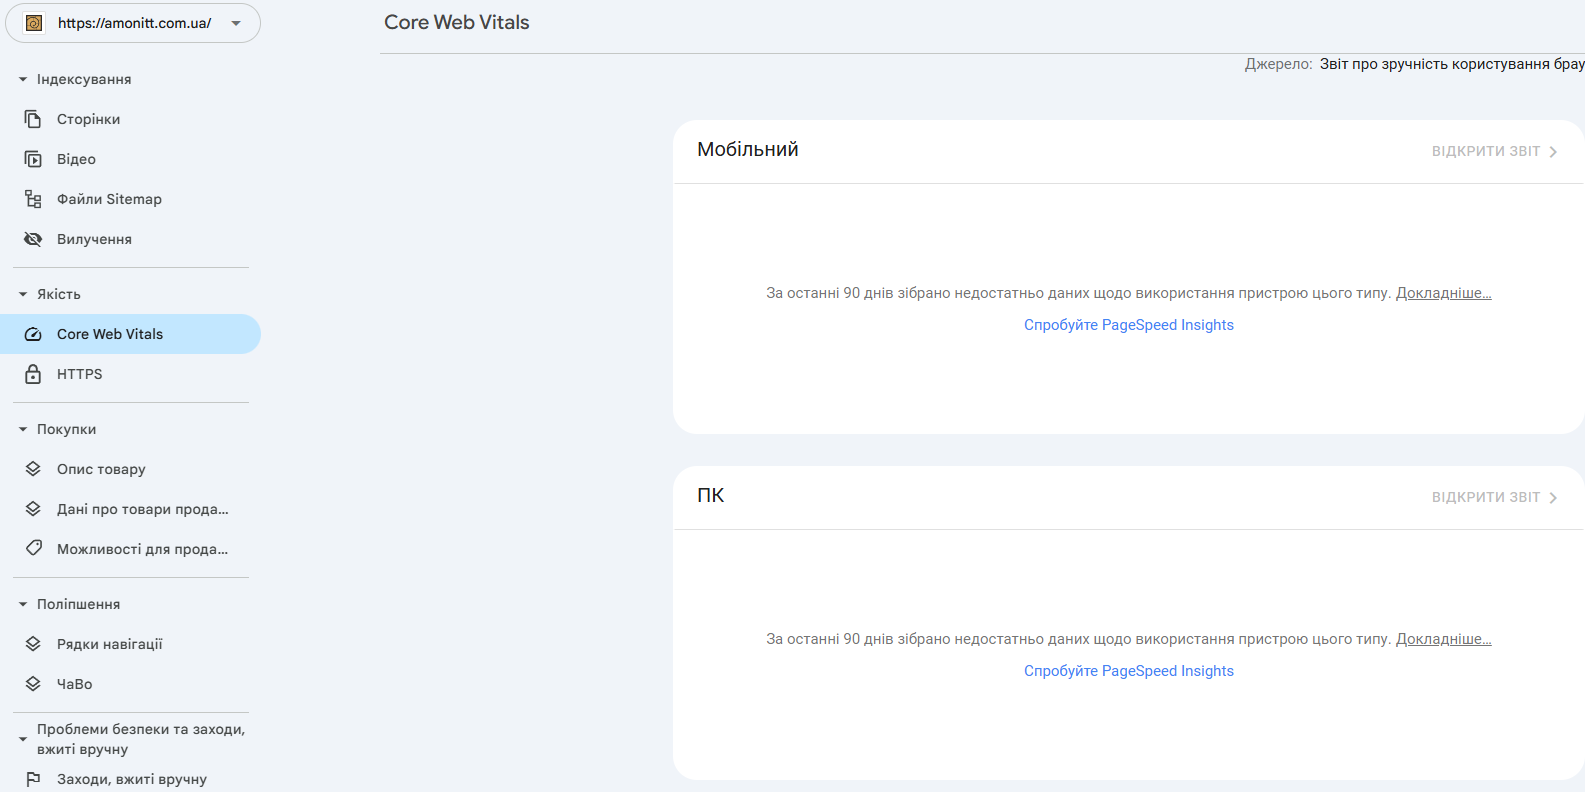Collapse the Якість section
The image size is (1585, 792).
click(23, 294)
